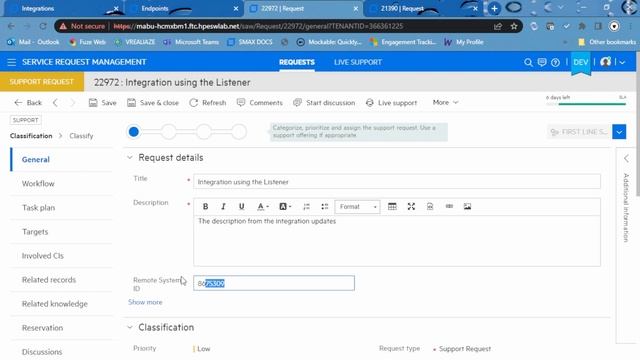Viewport: 640px width, 360px height.
Task: Click Start discussion
Action: tap(324, 102)
